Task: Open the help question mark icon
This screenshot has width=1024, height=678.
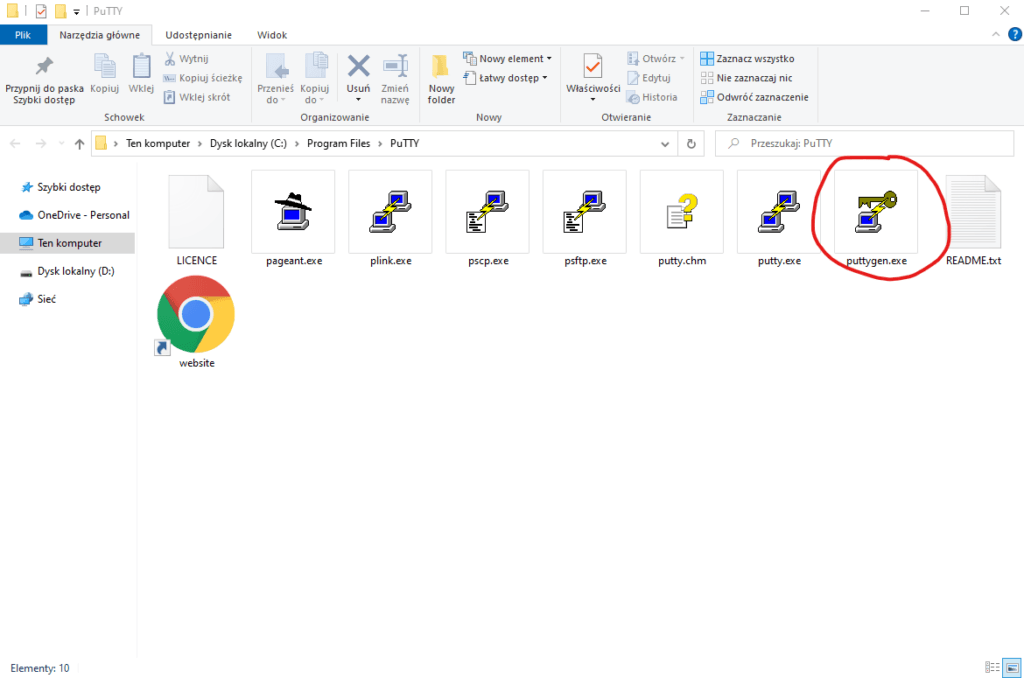Action: pyautogui.click(x=1015, y=35)
